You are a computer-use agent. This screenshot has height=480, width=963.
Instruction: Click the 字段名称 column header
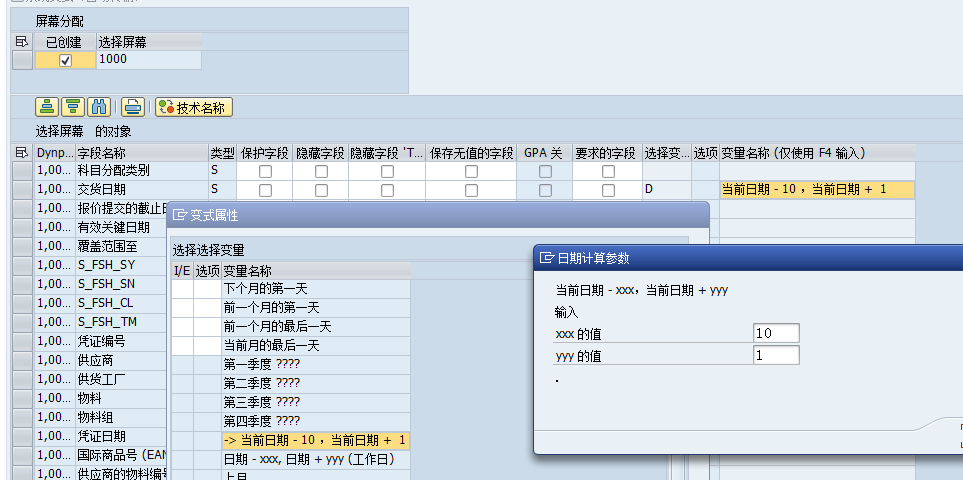point(142,153)
